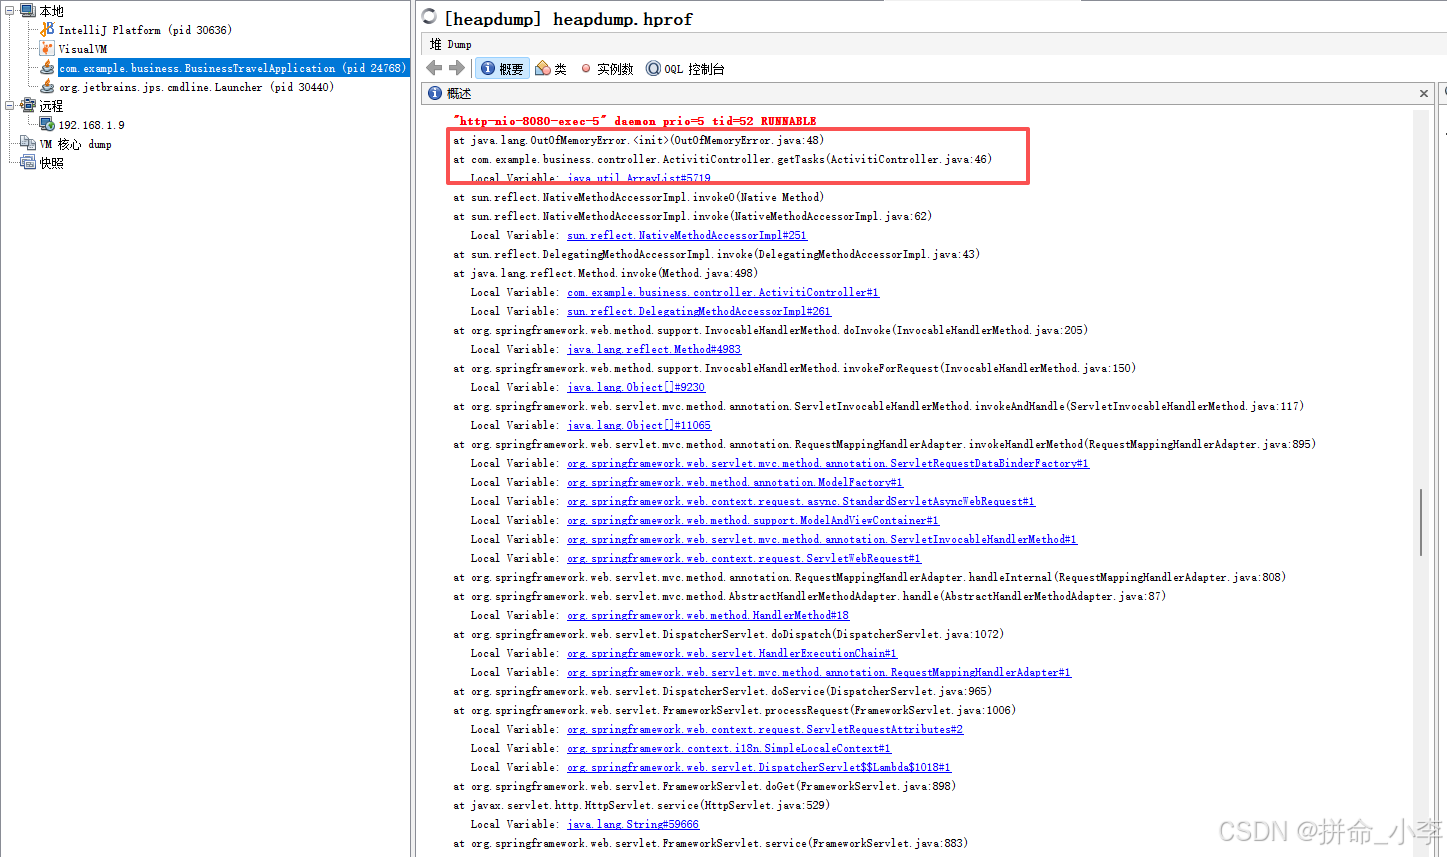Open link sun.reflect.DelegatingMethodAccessorImpl#261
1447x857 pixels.
tap(699, 311)
